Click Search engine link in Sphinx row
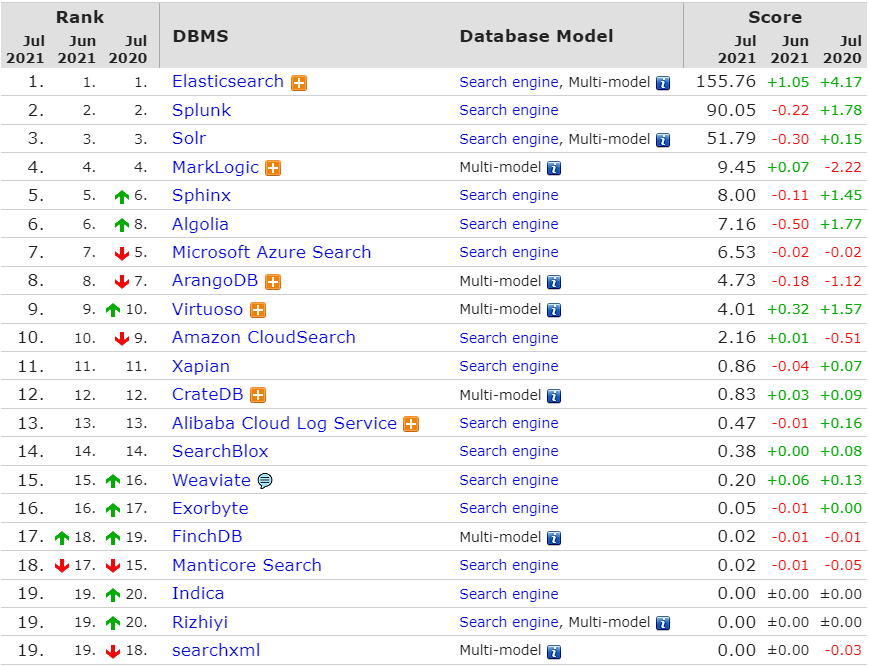 click(x=509, y=196)
